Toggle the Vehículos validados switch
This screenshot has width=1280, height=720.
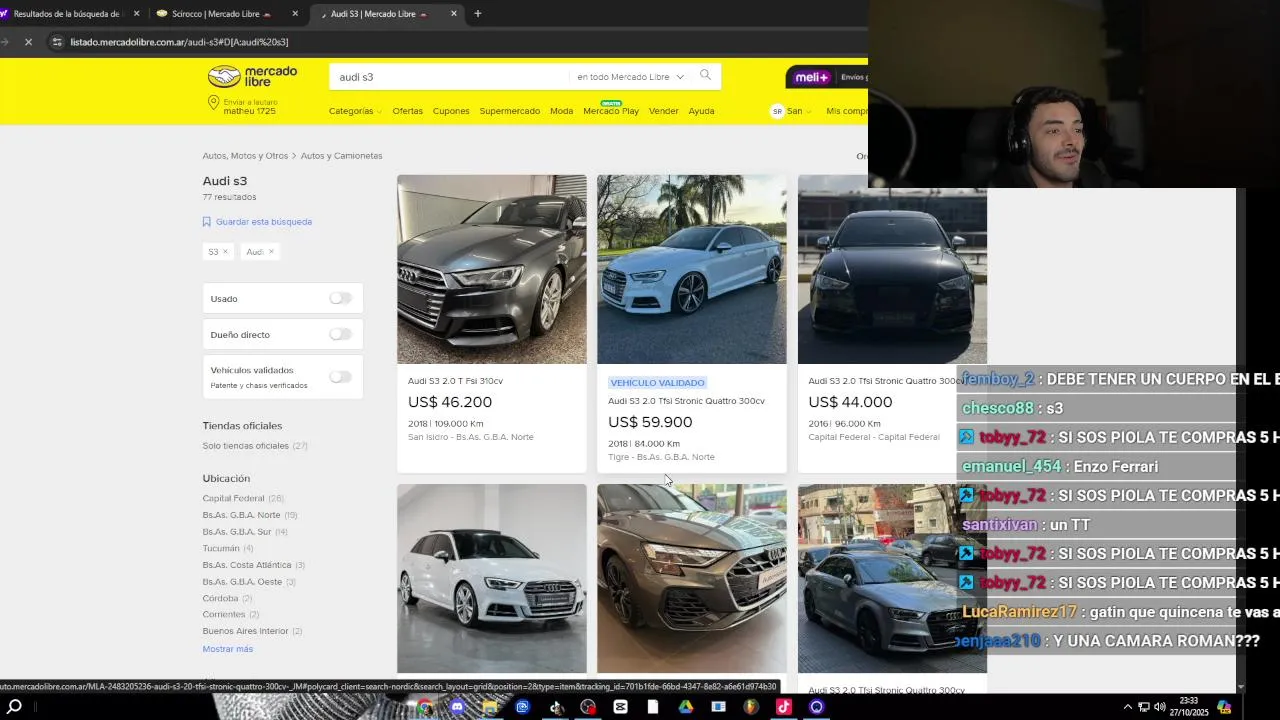(x=340, y=377)
